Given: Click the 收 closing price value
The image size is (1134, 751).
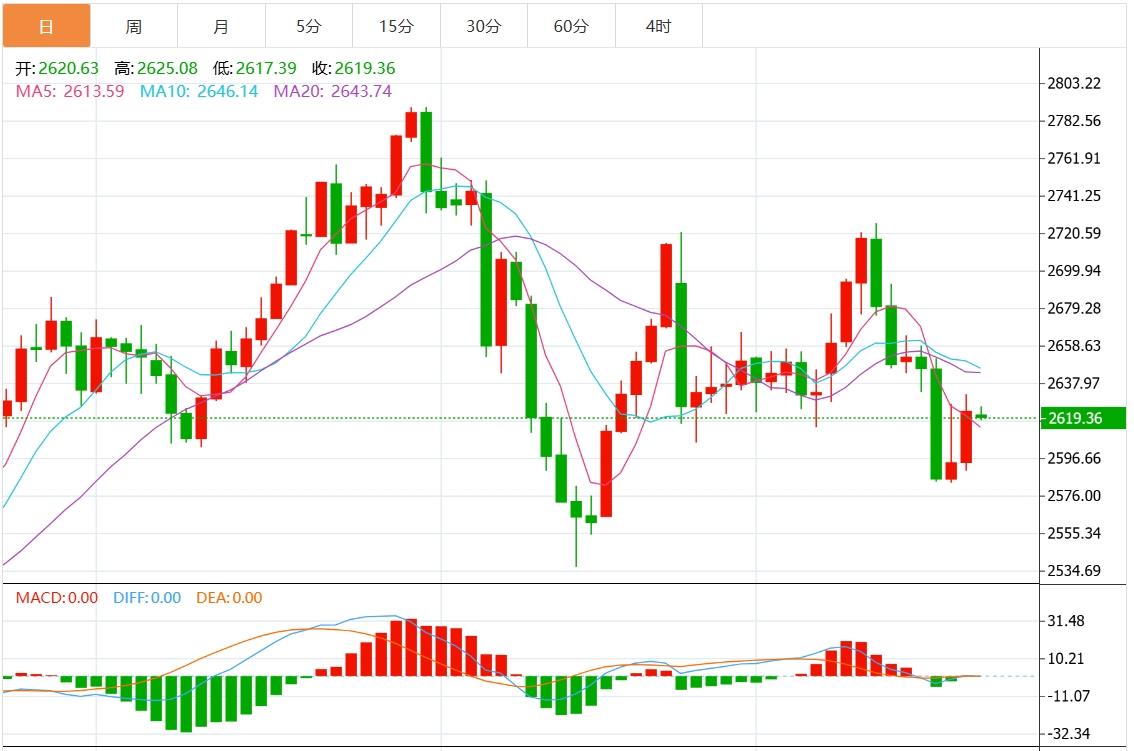Looking at the screenshot, I should coord(364,69).
